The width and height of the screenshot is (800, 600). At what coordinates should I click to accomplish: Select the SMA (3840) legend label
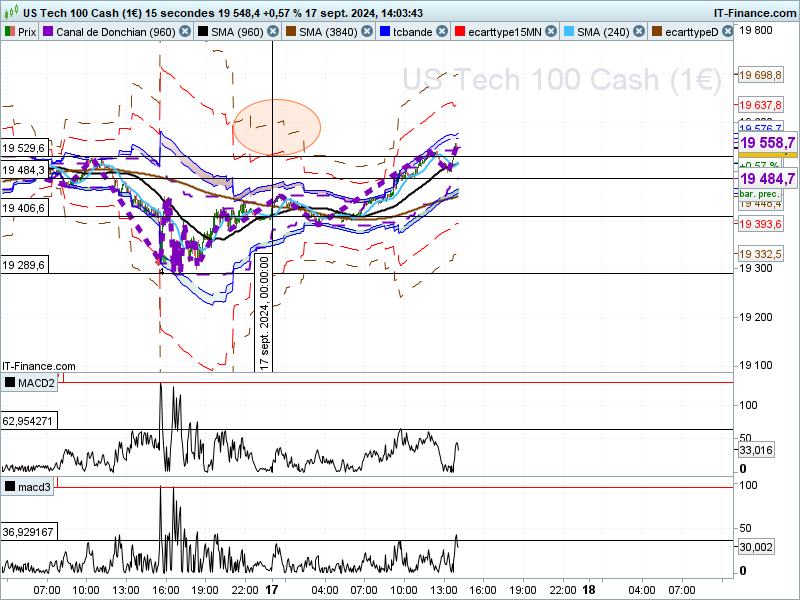(328, 32)
